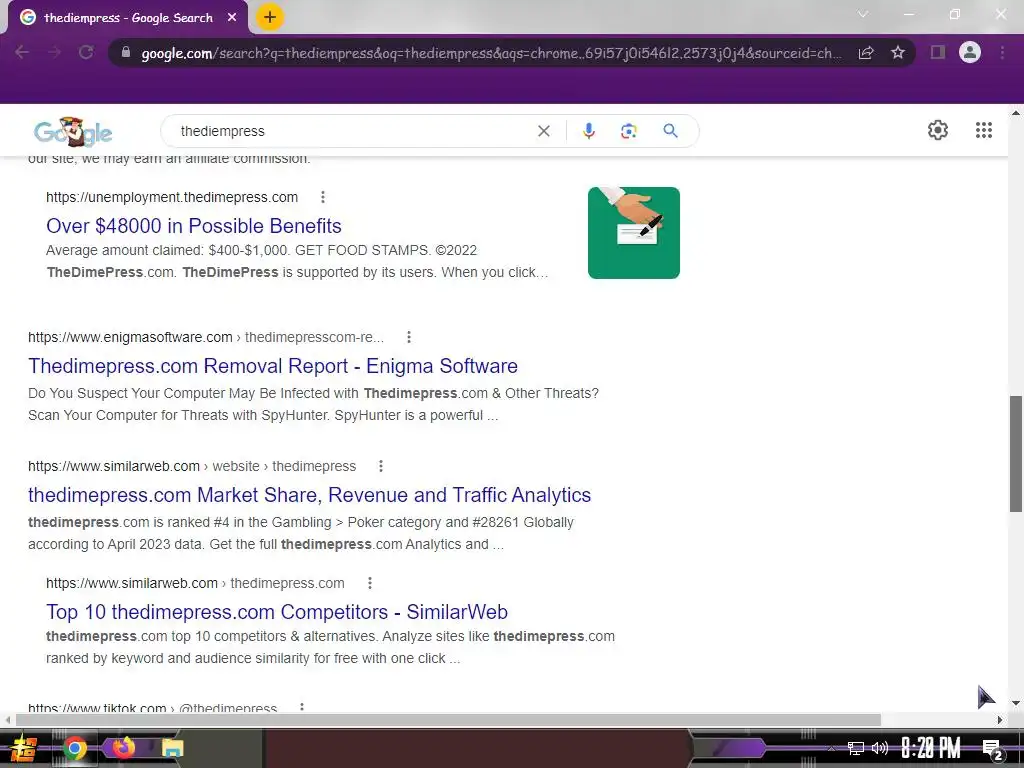The width and height of the screenshot is (1024, 768).
Task: Click the 8:28 PM taskbar clock
Action: [x=931, y=748]
